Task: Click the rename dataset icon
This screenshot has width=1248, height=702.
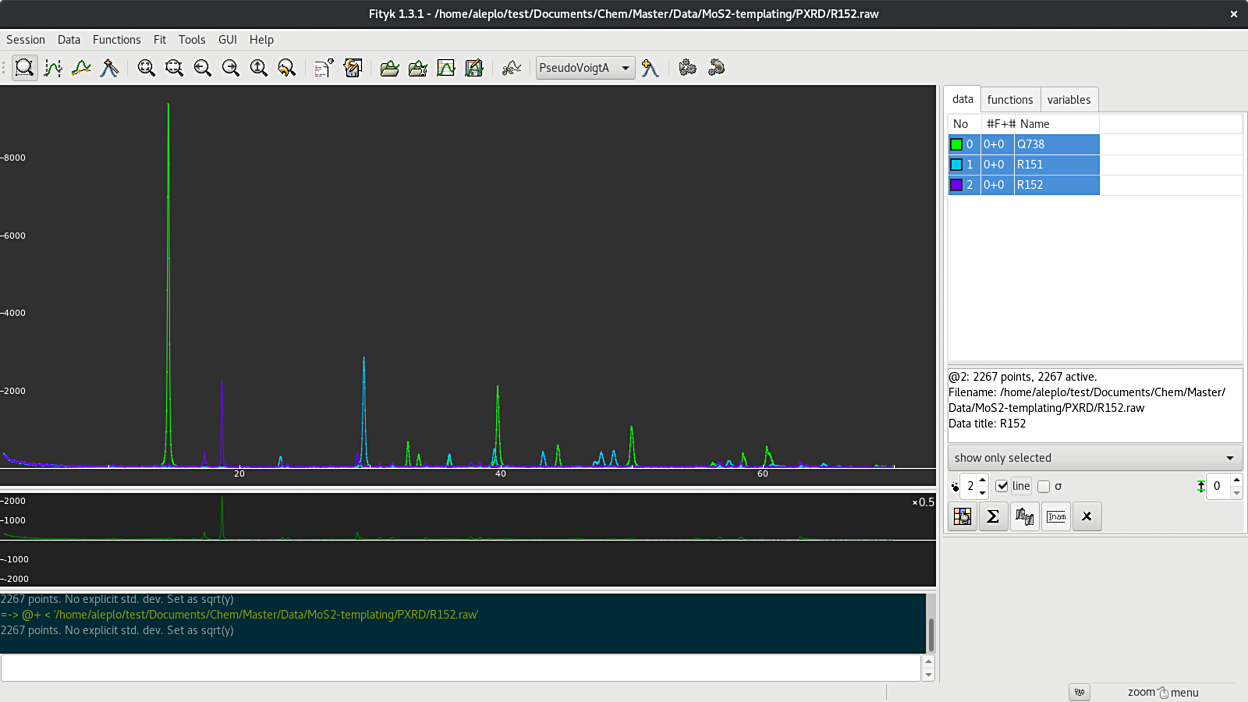Action: [x=1056, y=516]
